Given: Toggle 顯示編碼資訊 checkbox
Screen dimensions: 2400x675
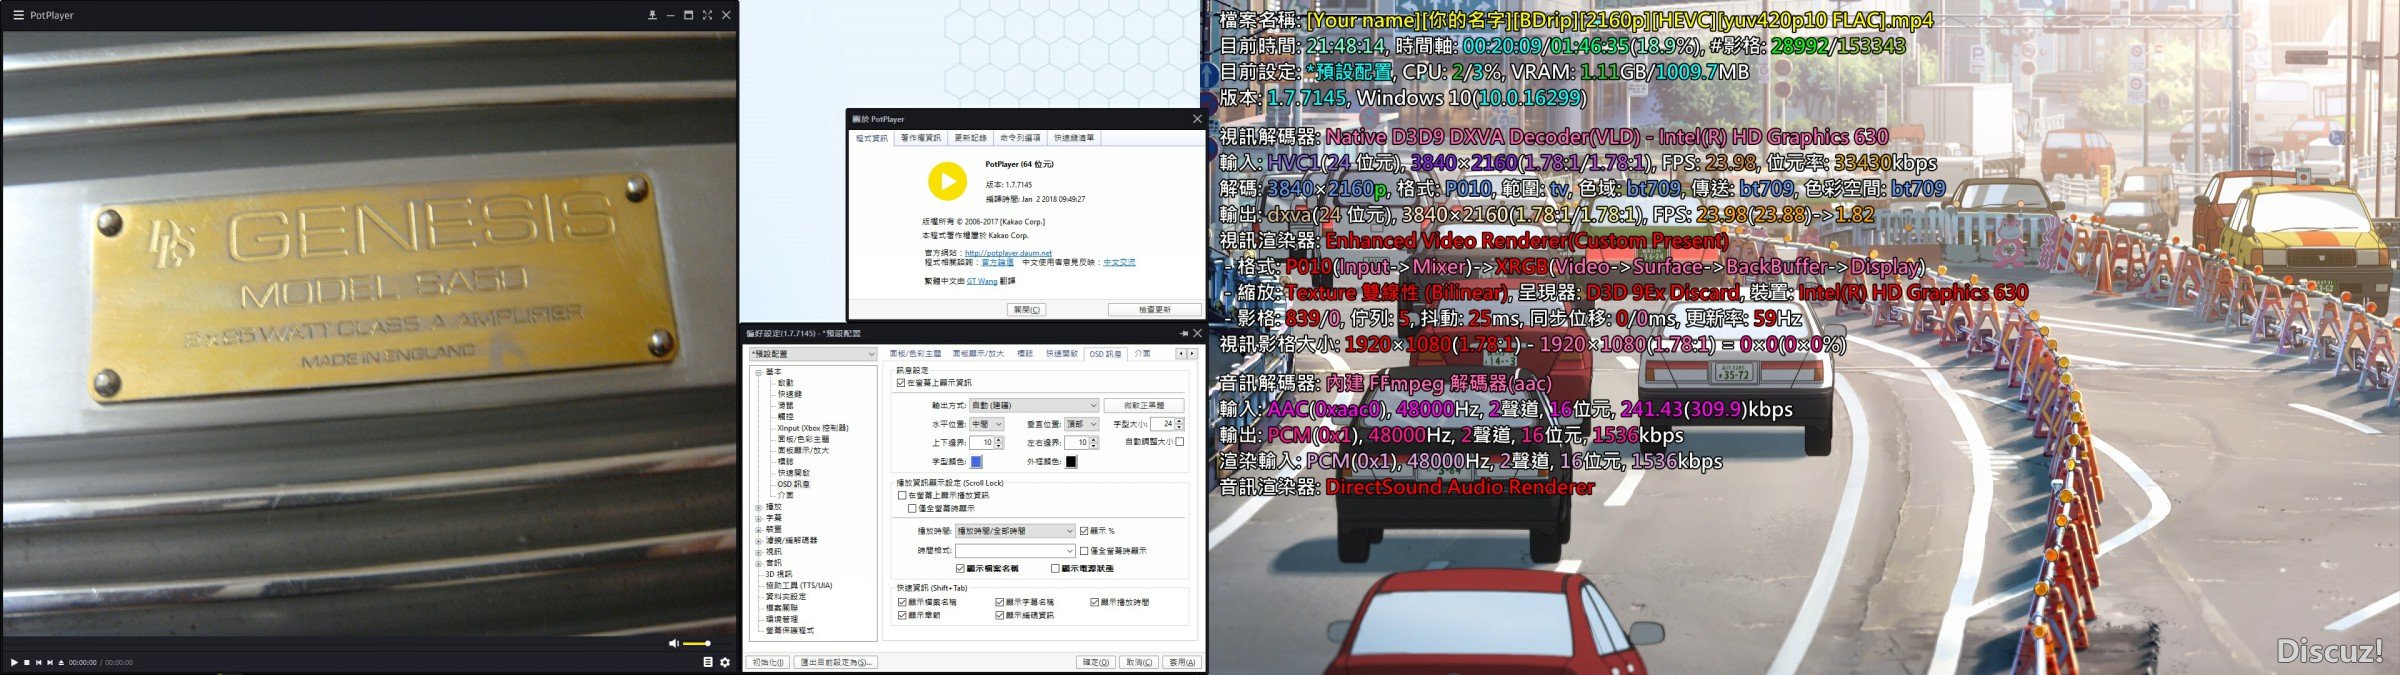Looking at the screenshot, I should (x=999, y=615).
